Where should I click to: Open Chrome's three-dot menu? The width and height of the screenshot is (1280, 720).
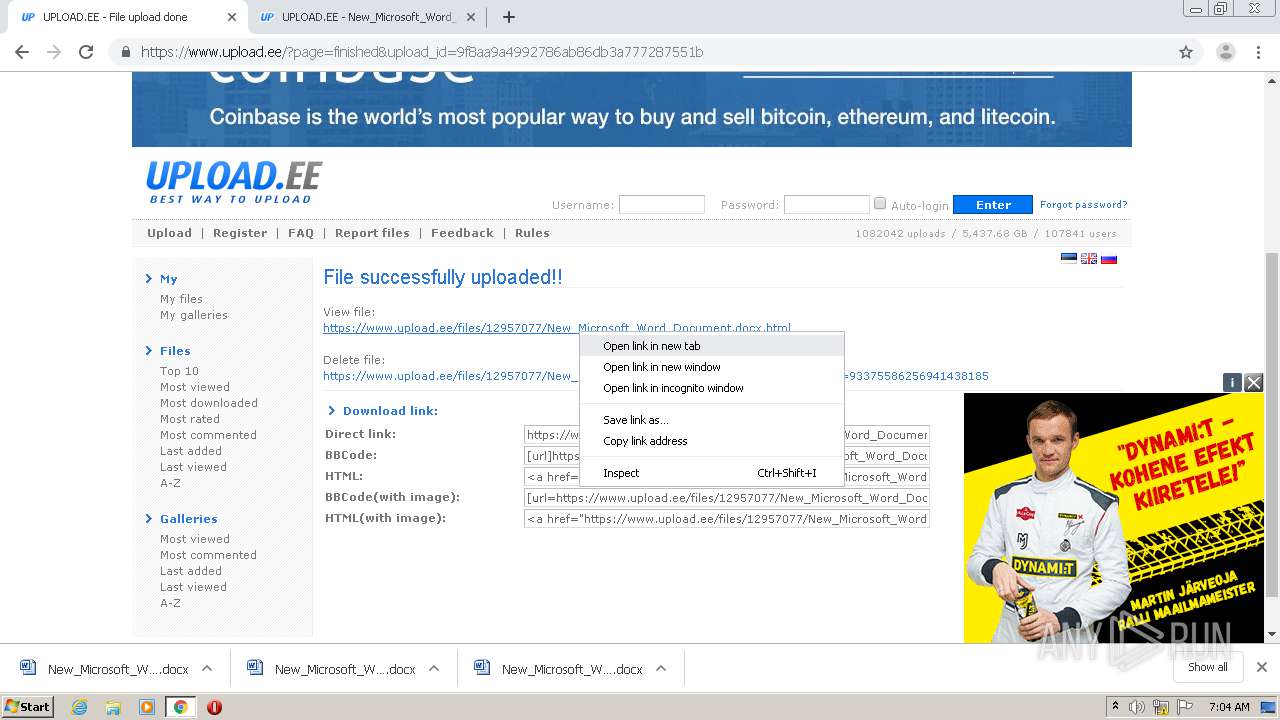[x=1259, y=52]
